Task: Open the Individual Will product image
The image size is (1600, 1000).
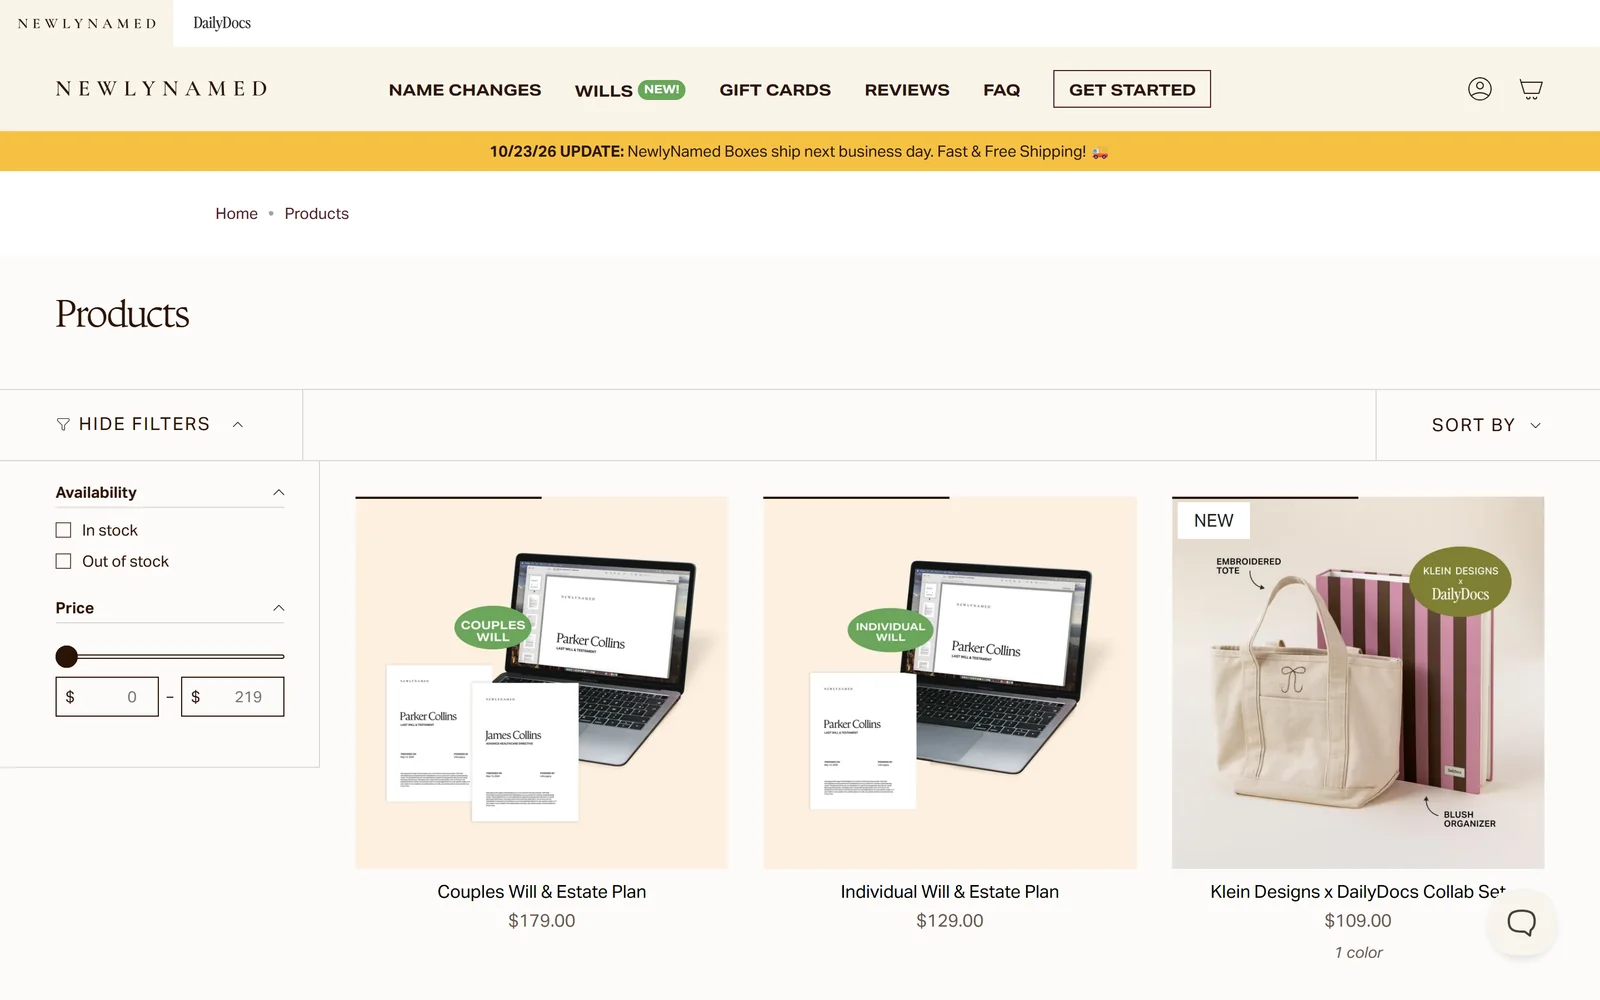Action: [x=950, y=683]
